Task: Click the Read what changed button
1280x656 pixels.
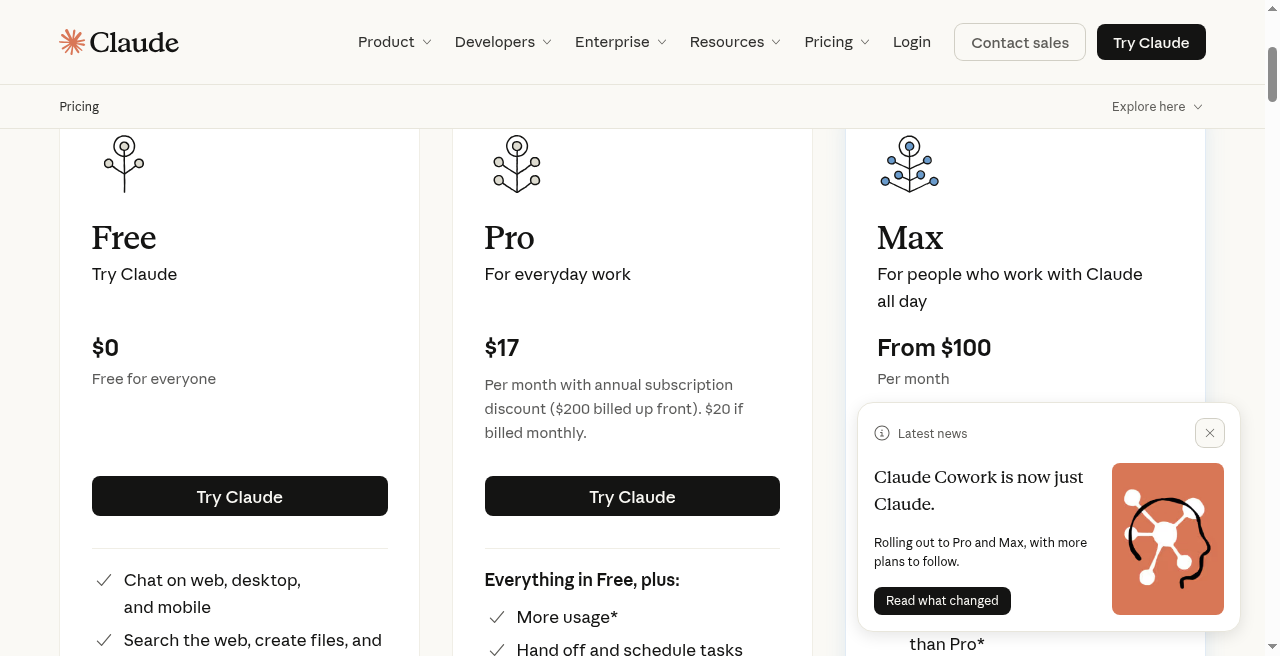Action: tap(942, 601)
